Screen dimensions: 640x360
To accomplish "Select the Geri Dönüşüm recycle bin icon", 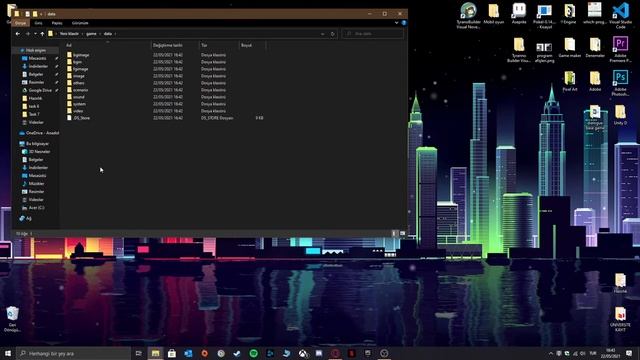I will pyautogui.click(x=12, y=319).
